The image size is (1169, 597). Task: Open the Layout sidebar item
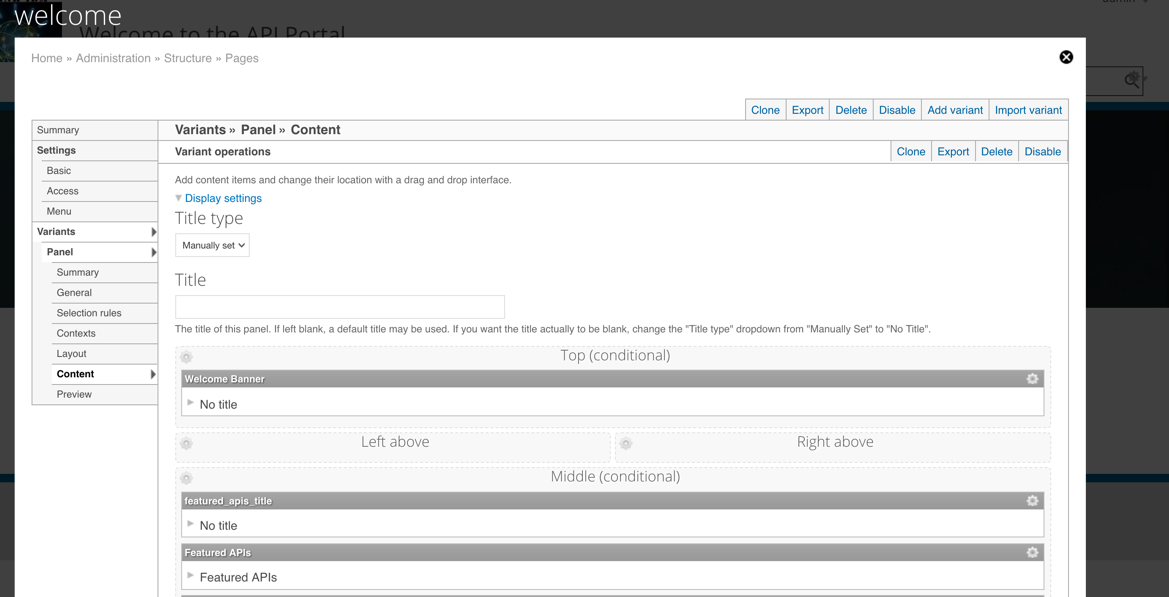tap(104, 353)
